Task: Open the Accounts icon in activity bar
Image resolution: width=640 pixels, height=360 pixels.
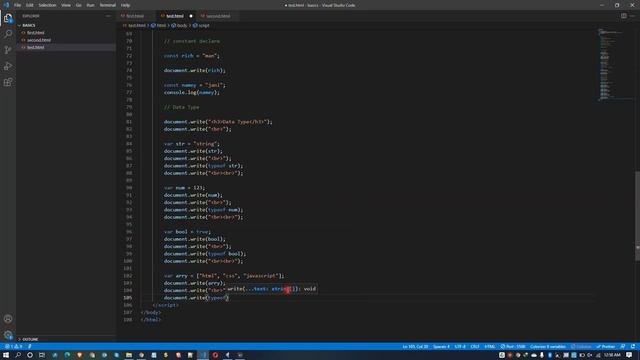Action: 8,319
